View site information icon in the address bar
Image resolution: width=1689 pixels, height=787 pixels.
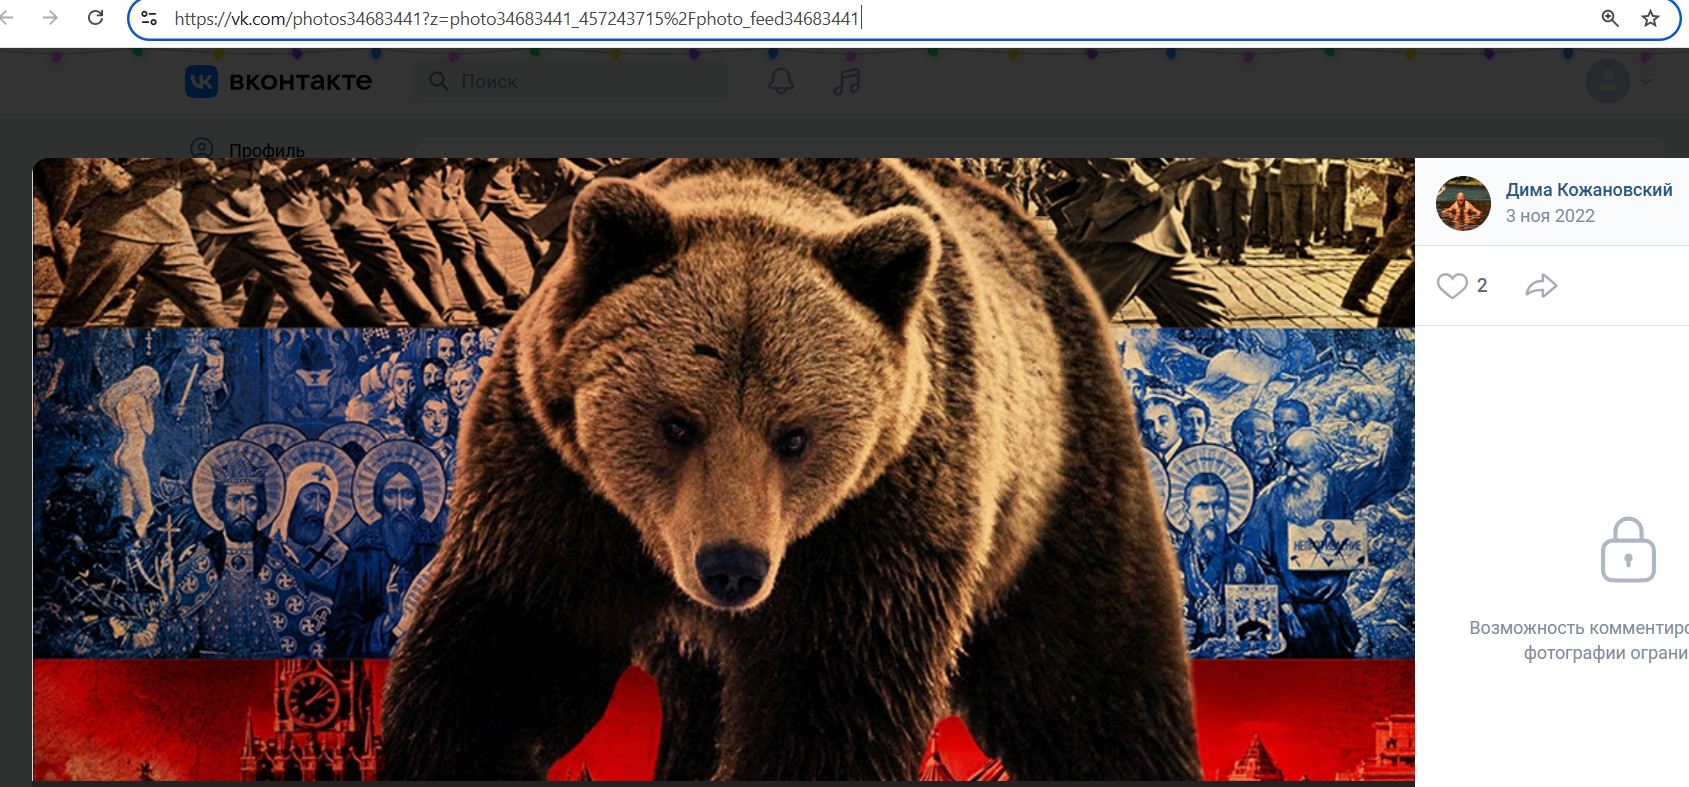[x=149, y=18]
